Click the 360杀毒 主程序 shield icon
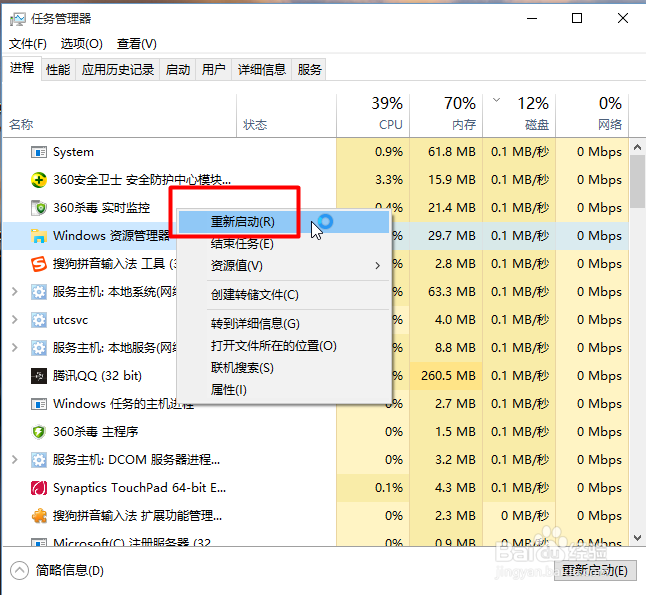This screenshot has height=595, width=646. point(39,432)
